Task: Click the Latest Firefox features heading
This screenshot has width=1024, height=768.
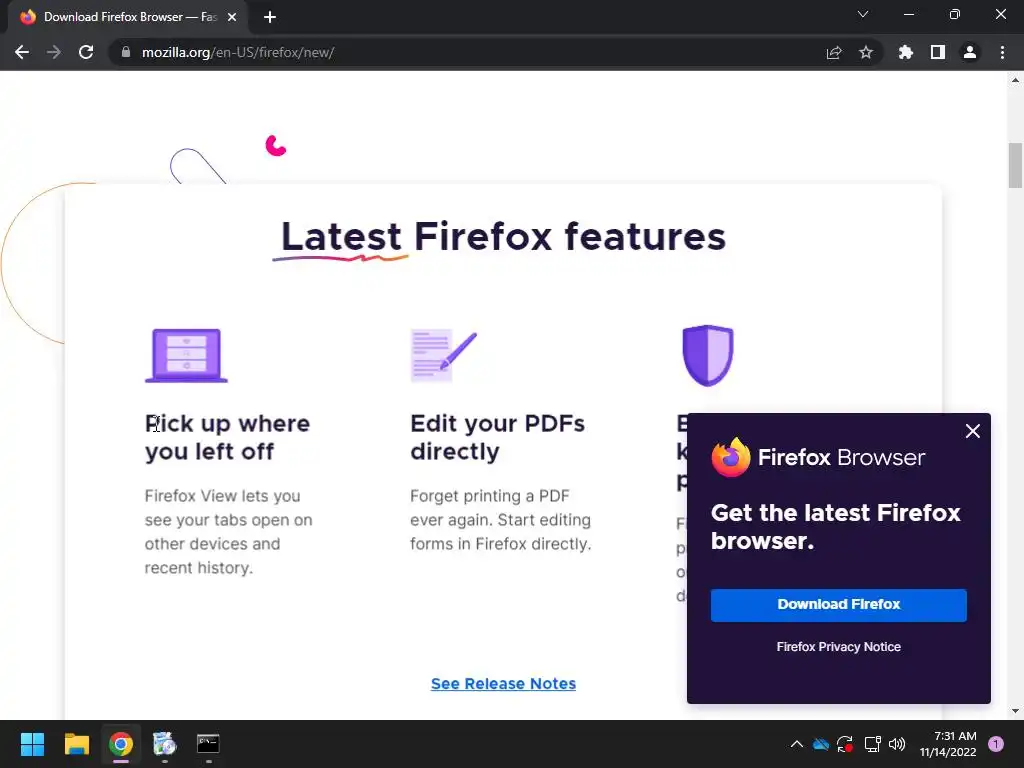Action: (503, 236)
